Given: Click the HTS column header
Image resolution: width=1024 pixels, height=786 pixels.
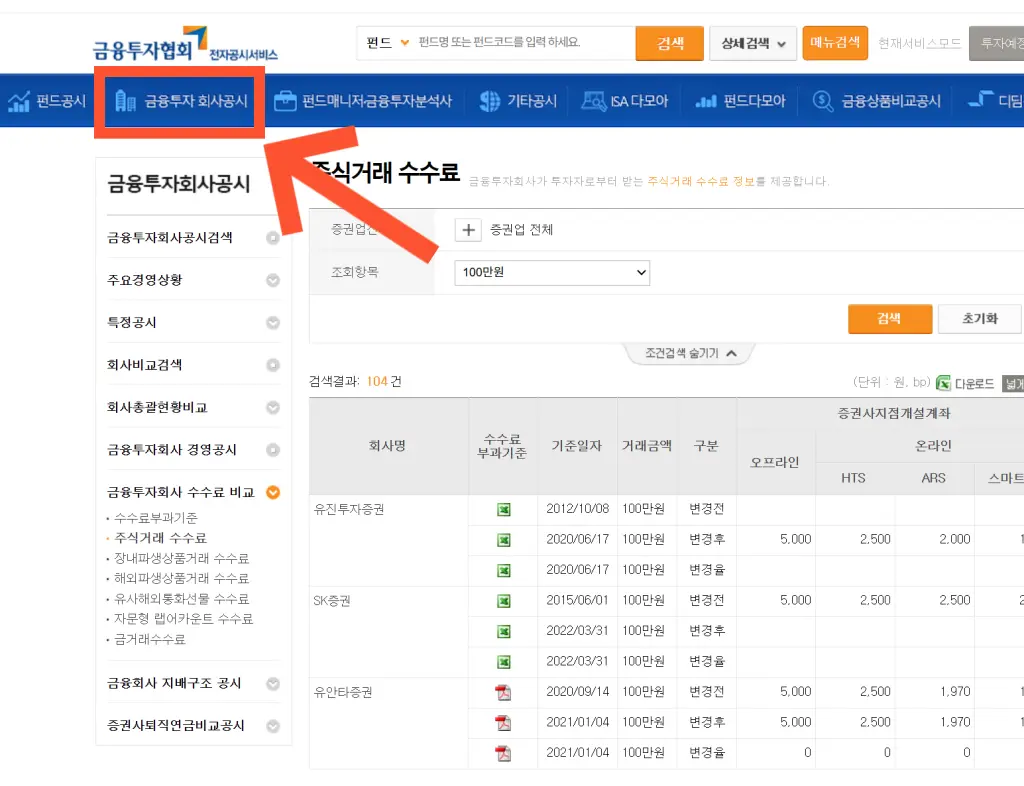Looking at the screenshot, I should (854, 479).
